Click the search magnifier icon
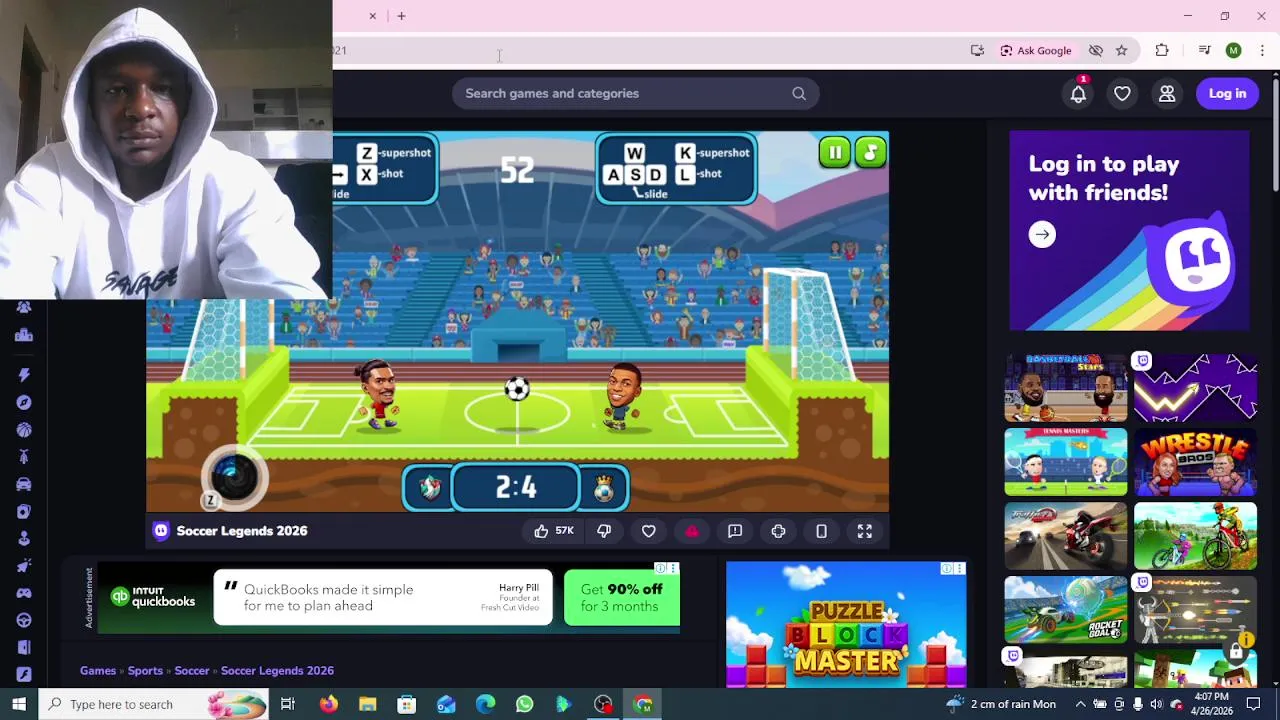 click(799, 93)
